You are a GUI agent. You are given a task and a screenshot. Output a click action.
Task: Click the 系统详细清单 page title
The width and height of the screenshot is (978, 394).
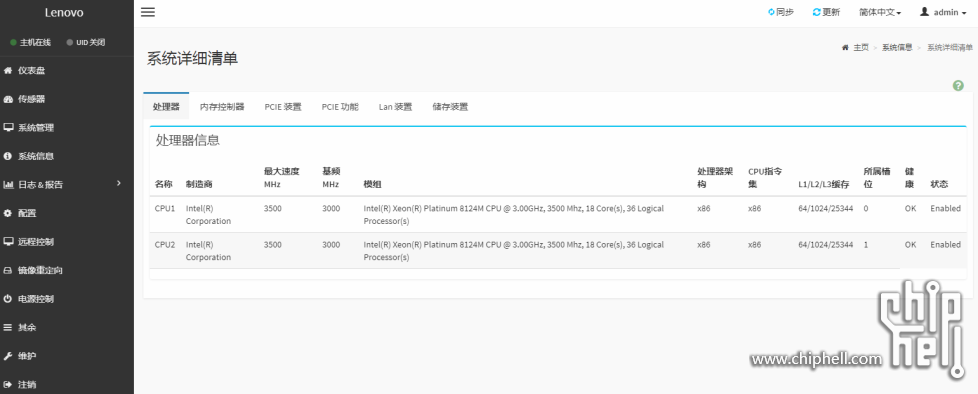(x=192, y=59)
